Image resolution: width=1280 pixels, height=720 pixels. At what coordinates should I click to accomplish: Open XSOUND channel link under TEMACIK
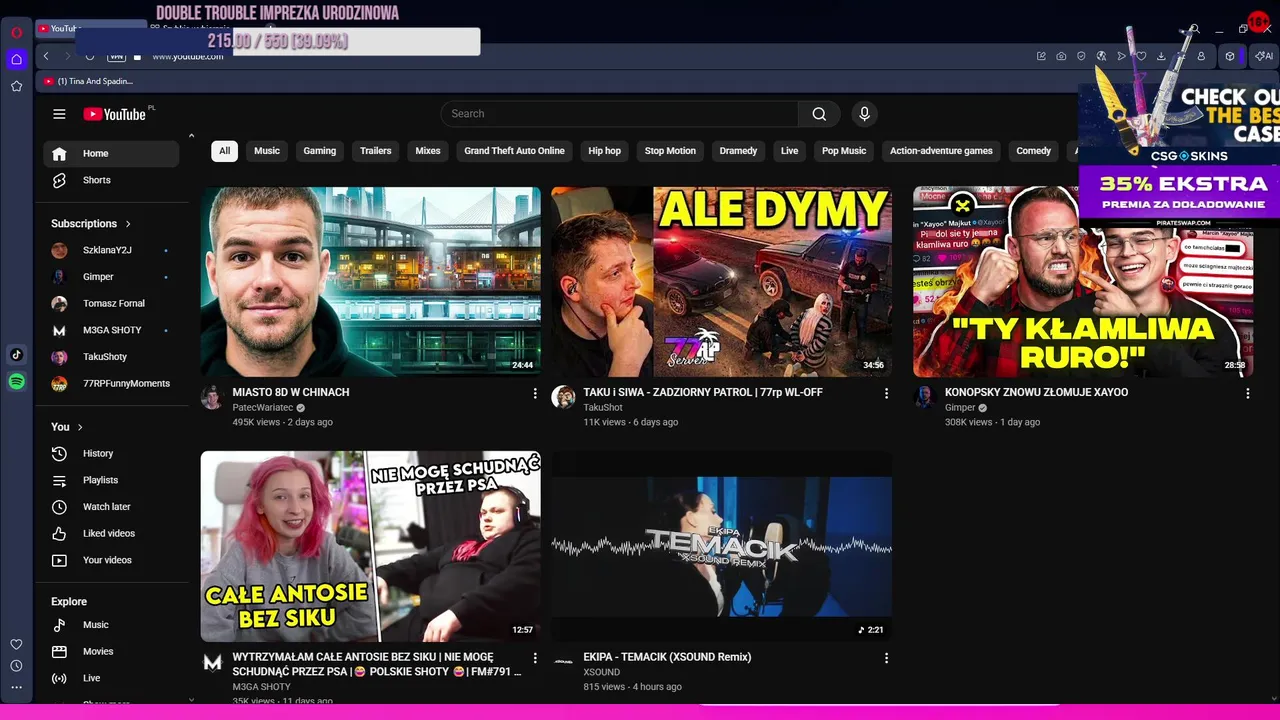click(602, 672)
